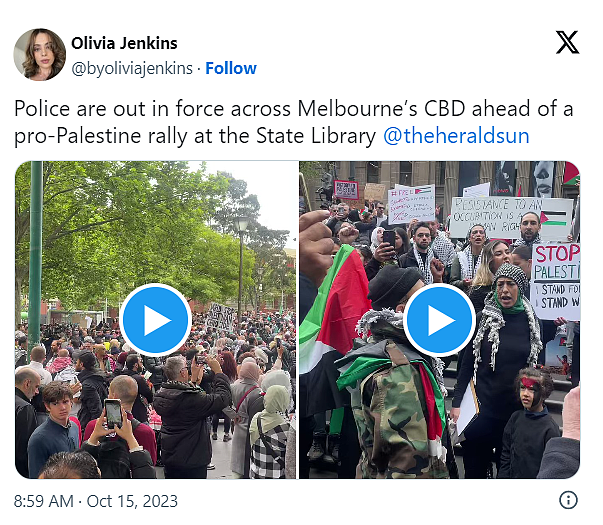This screenshot has width=603, height=525.
Task: Click the Olivia Jenkins display name
Action: (124, 43)
